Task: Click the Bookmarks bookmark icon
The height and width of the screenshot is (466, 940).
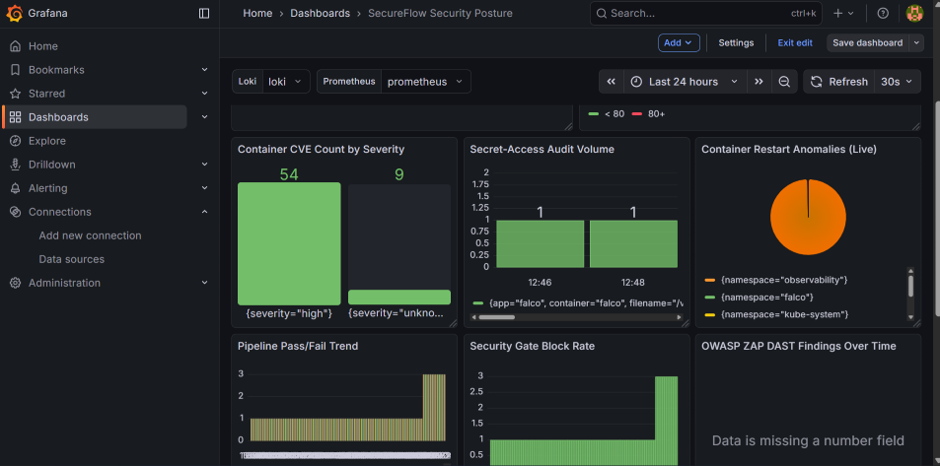Action: pos(16,70)
